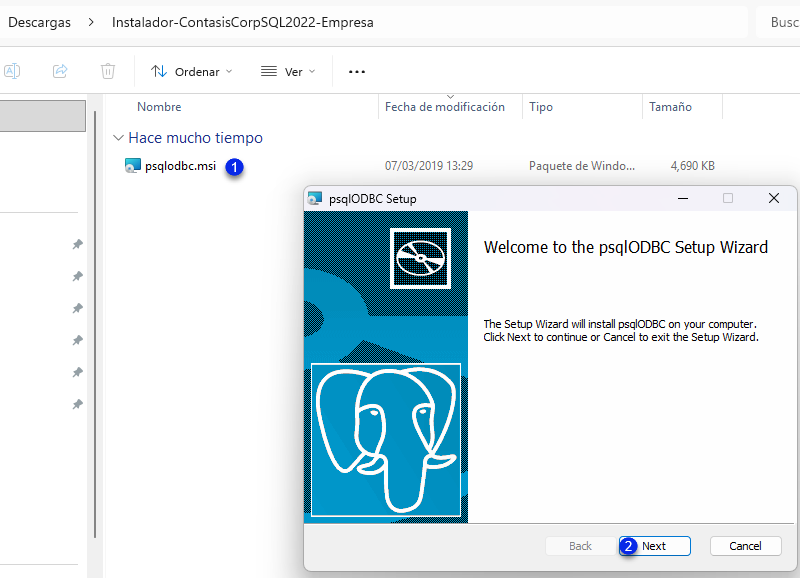Click the first pin icon in navigation pane
This screenshot has width=800, height=578.
tap(78, 244)
